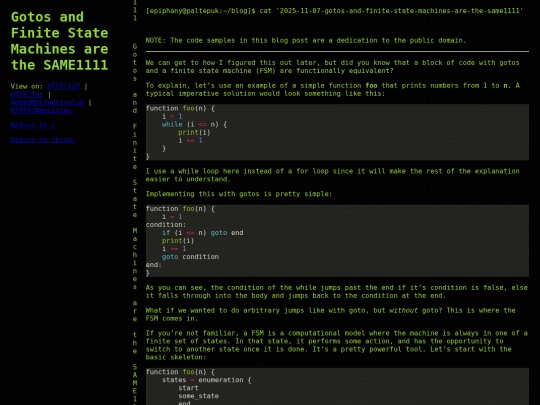540x405 pixels.
Task: Click the code line 'i = 1' in the while-loop sample
Action: pos(172,116)
